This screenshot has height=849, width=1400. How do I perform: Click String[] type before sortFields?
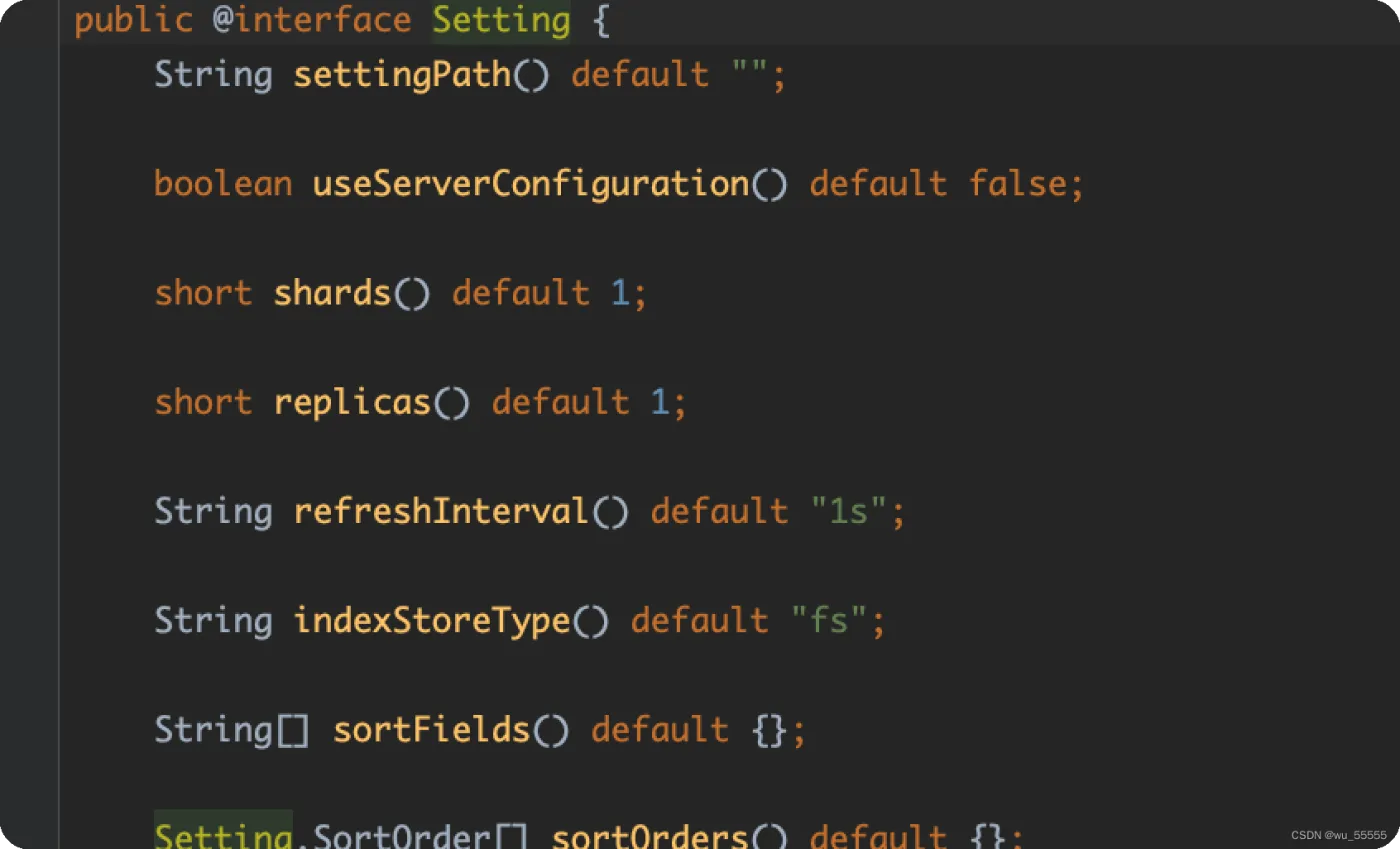[232, 729]
